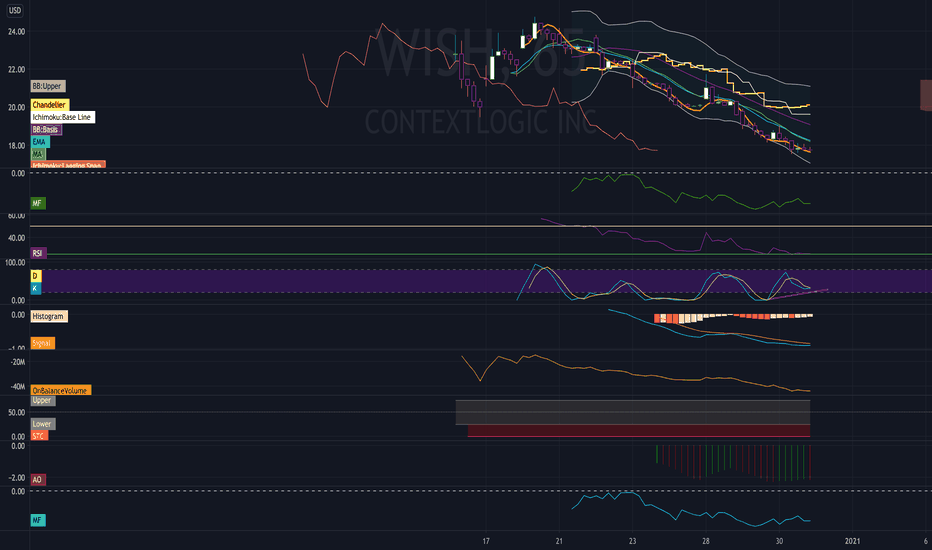Click the 50.00 STC axis value
Viewport: 932px width, 550px height.
17,412
